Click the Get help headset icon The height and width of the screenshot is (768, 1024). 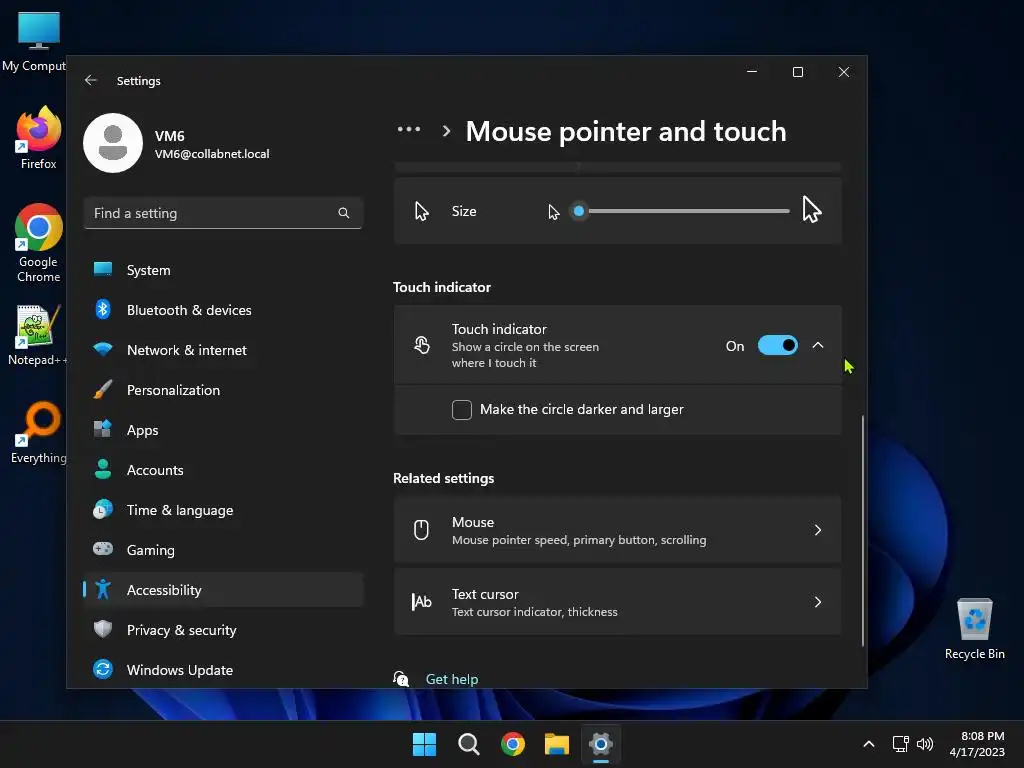coord(401,679)
